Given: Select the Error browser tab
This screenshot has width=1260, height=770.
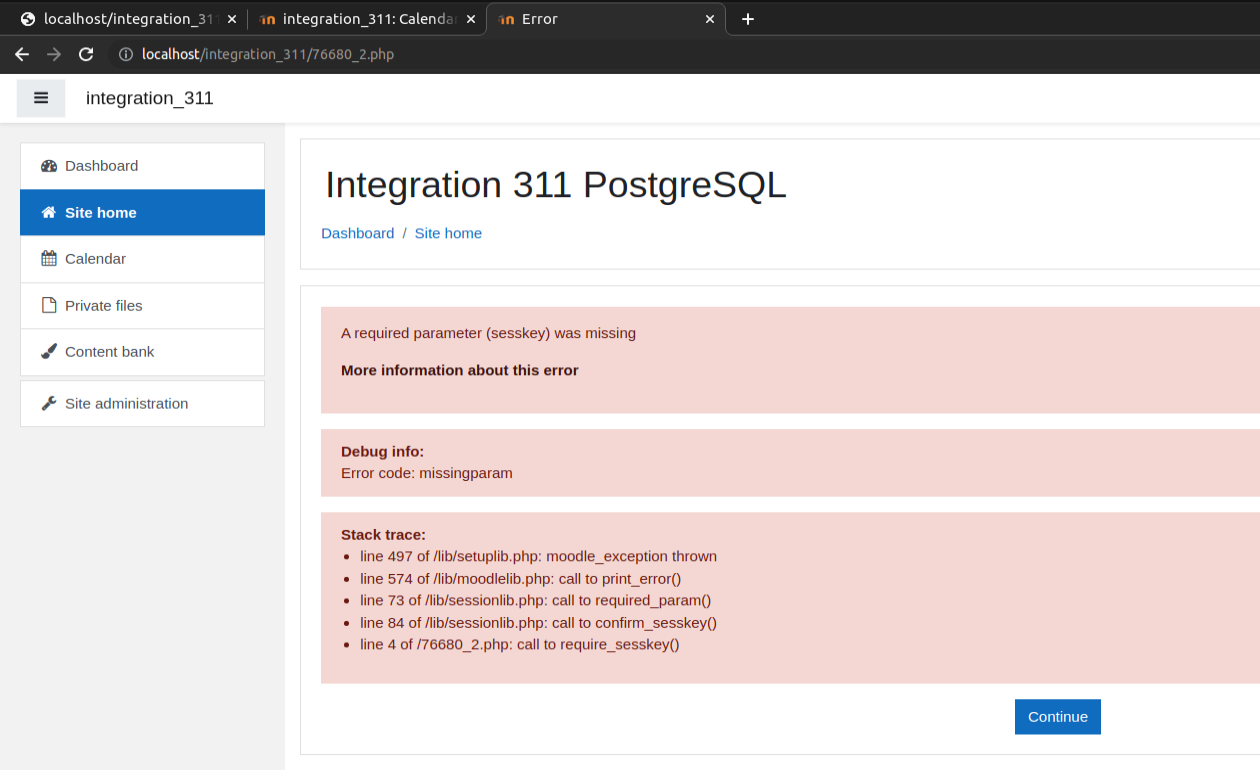Looking at the screenshot, I should (x=606, y=19).
